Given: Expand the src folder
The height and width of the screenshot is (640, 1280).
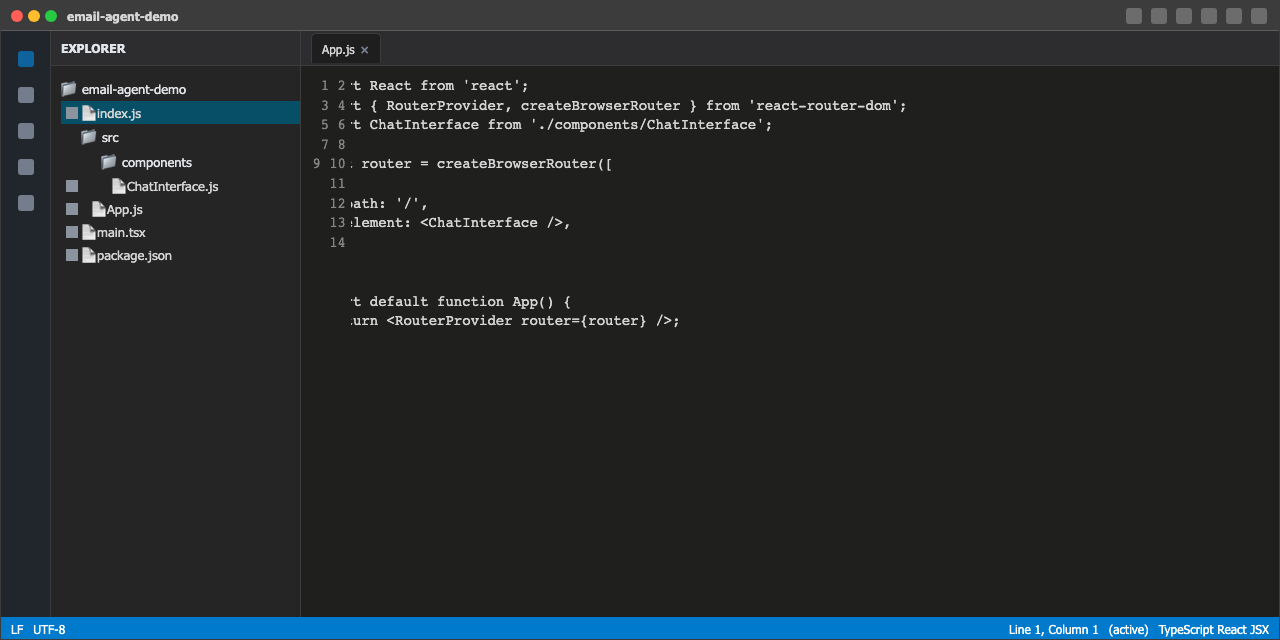Looking at the screenshot, I should pos(110,137).
